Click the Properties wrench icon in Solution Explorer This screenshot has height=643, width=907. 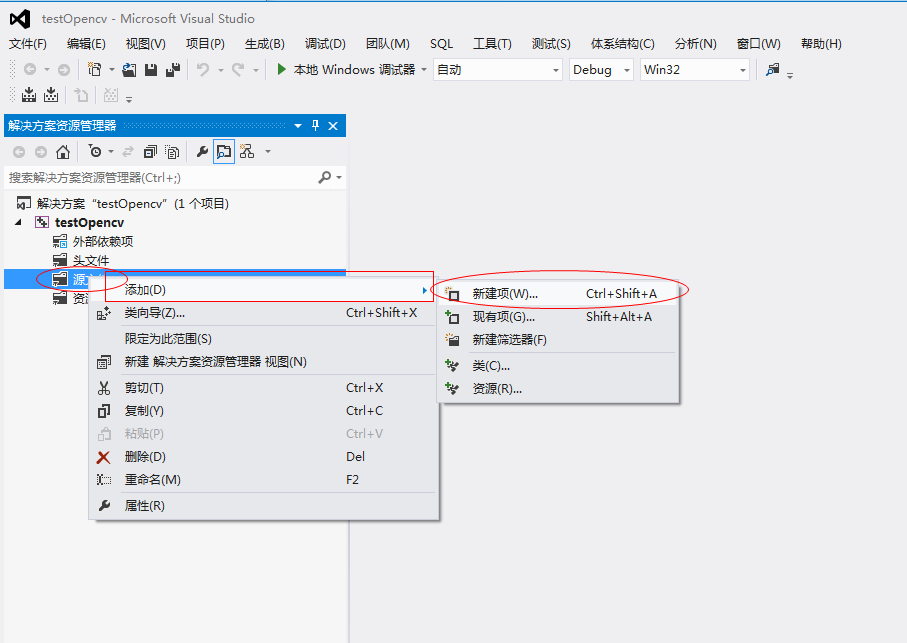(x=202, y=152)
